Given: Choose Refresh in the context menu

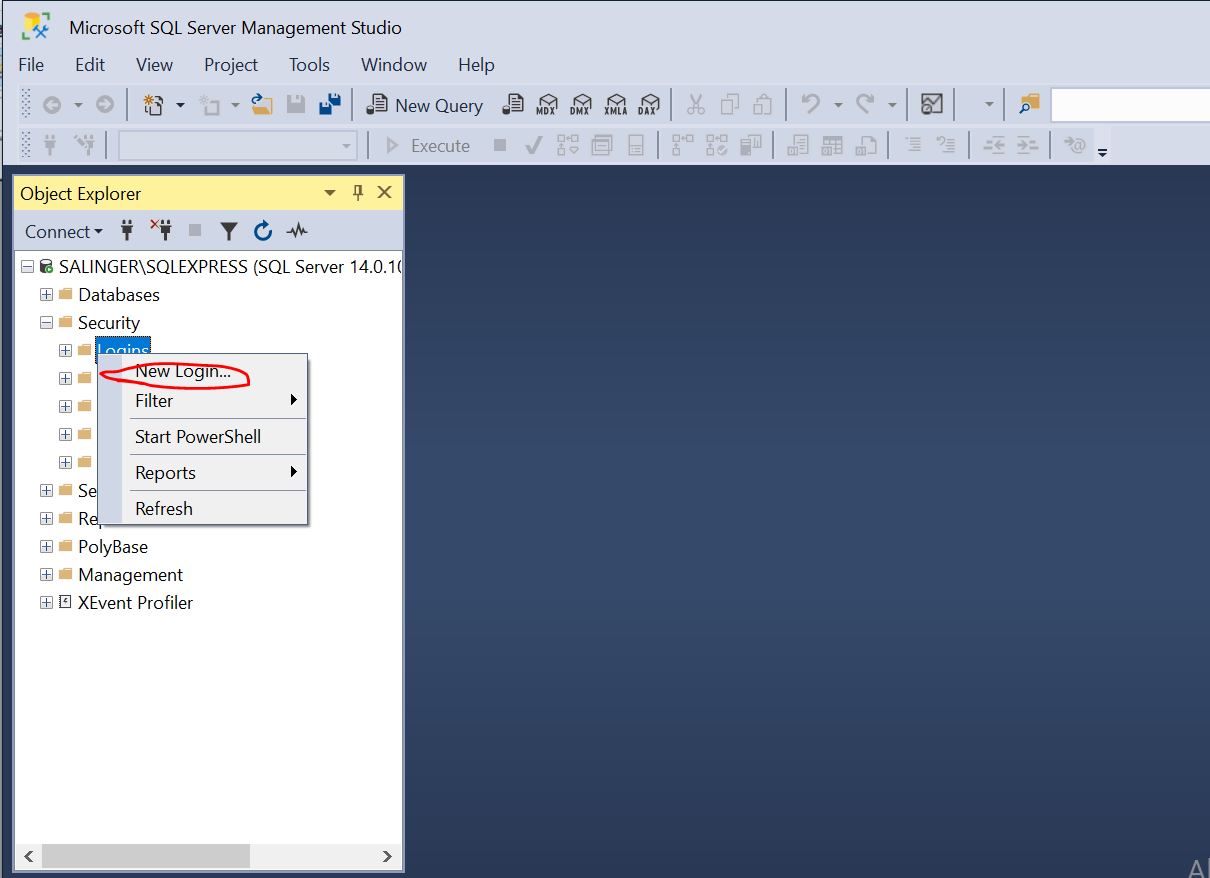Looking at the screenshot, I should pos(202,508).
